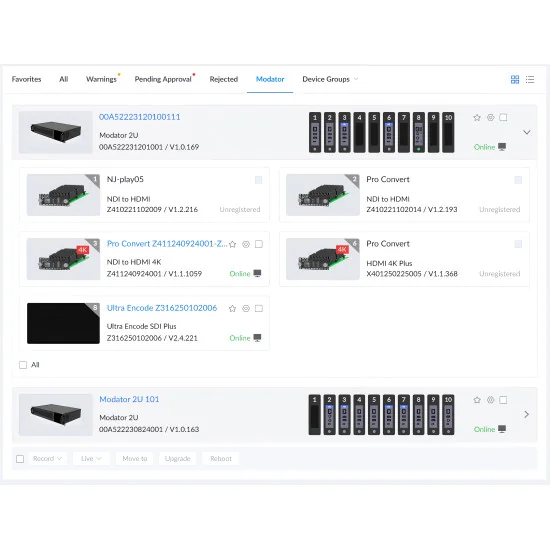The width and height of the screenshot is (550, 550).
Task: Star the Ultra Encode Z316250102006 card
Action: 232,308
